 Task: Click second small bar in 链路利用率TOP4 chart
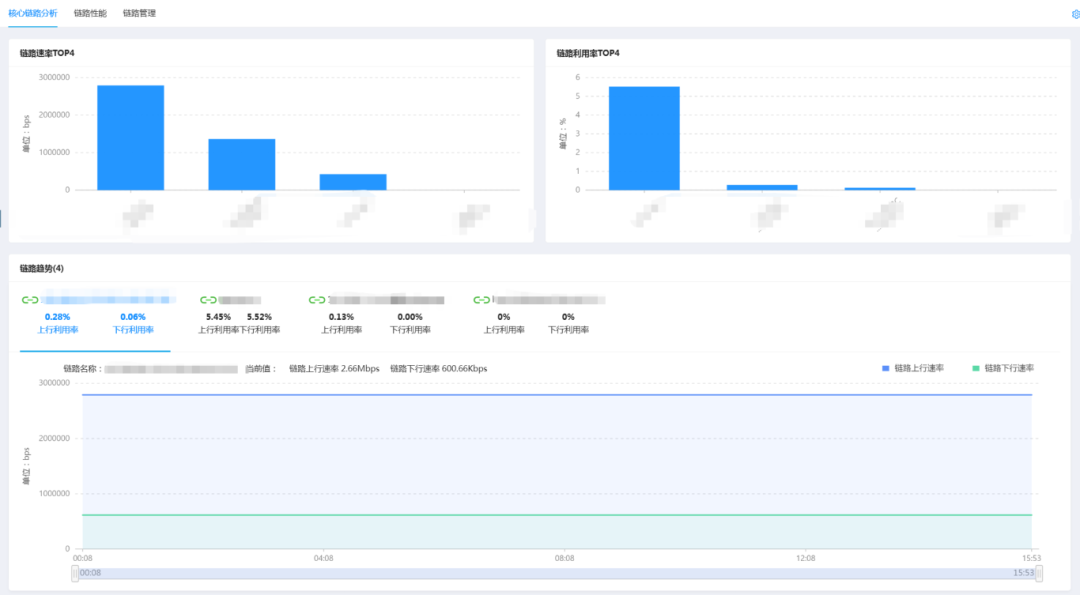762,187
